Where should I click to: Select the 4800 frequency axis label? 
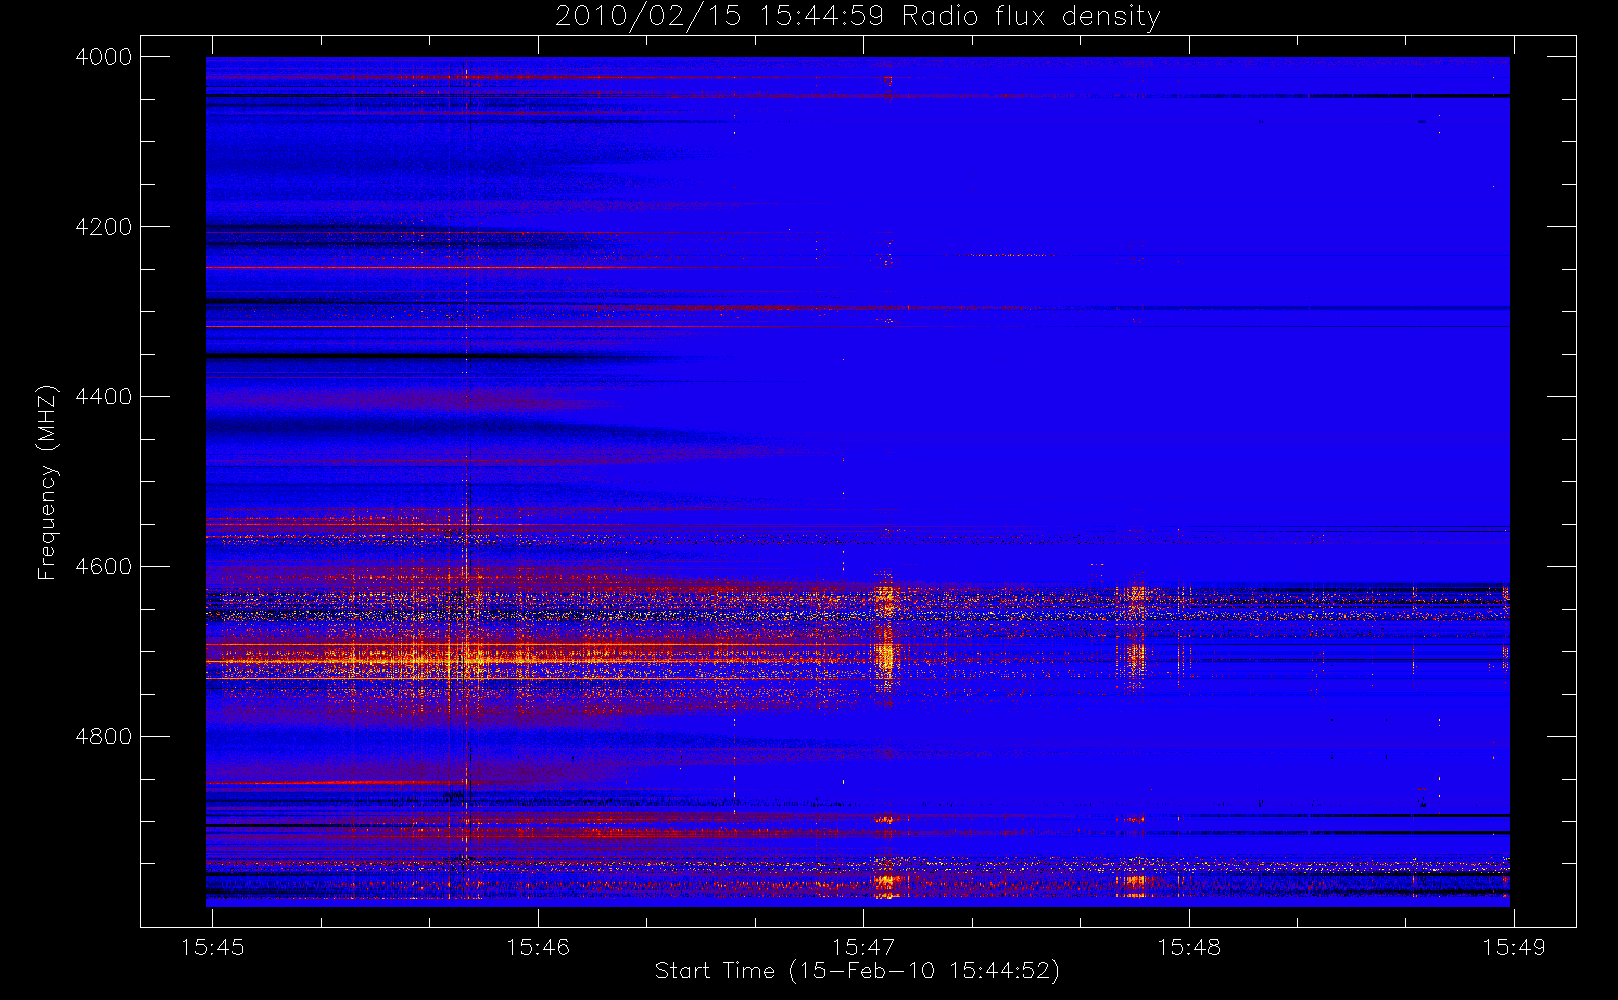coord(104,737)
